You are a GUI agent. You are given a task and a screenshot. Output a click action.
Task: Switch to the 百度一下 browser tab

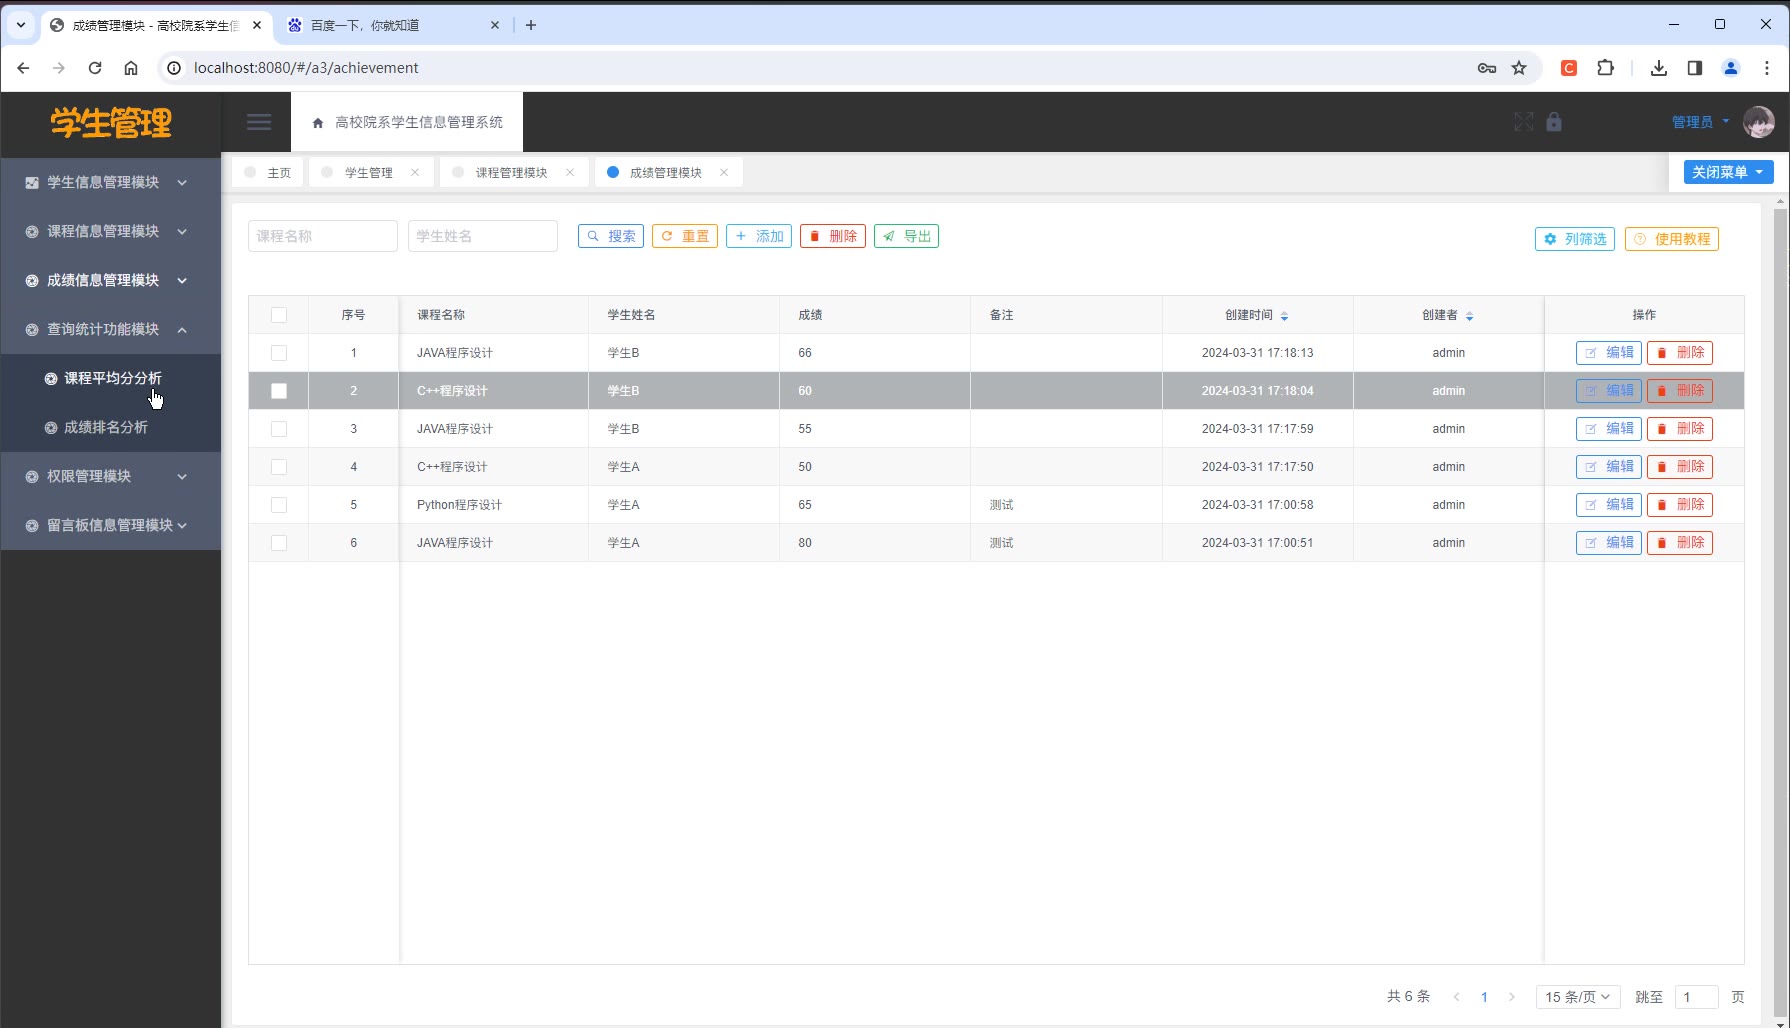click(392, 25)
